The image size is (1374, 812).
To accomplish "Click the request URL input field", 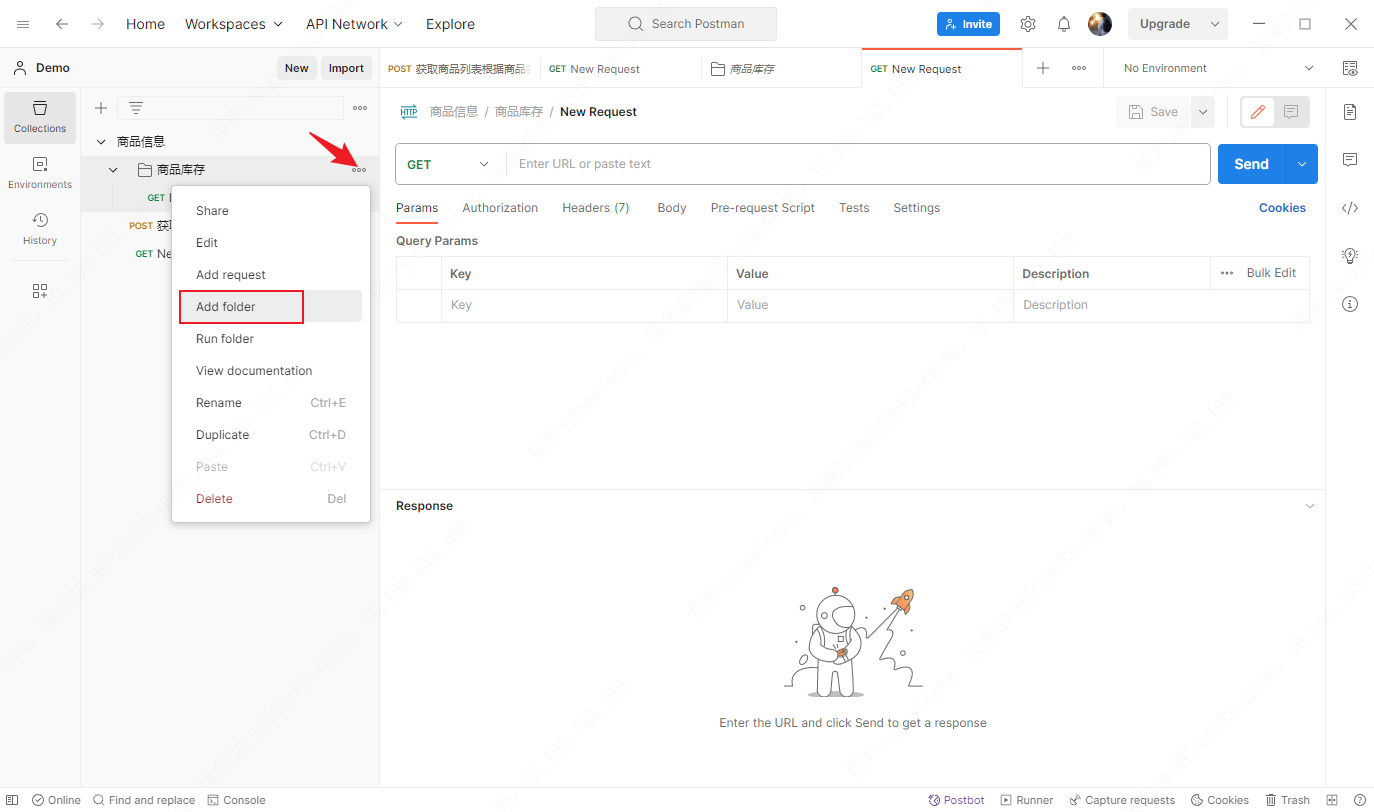I will tap(858, 164).
